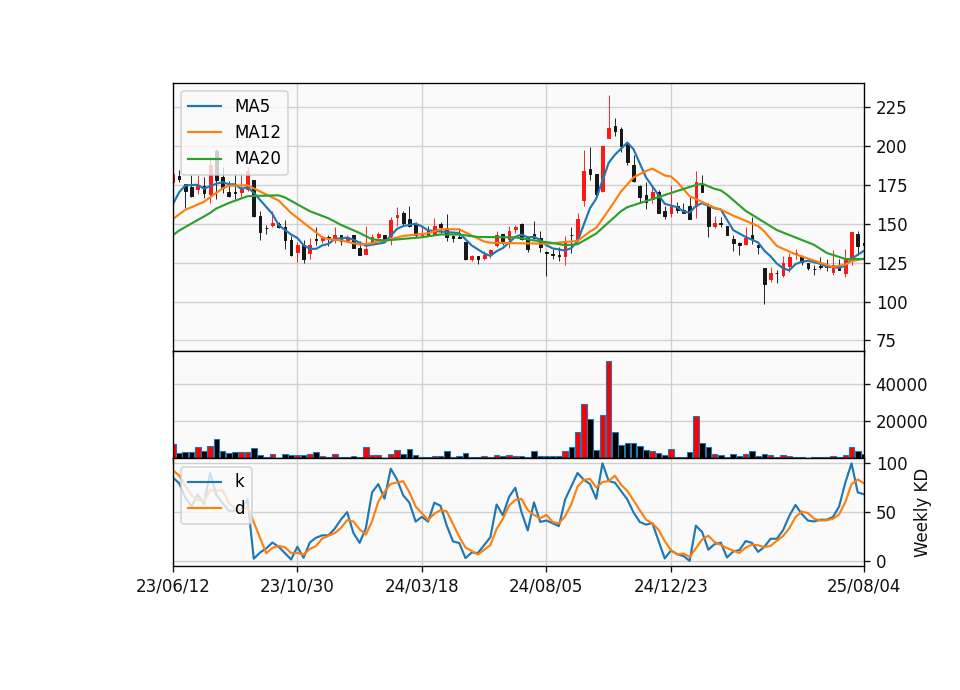Click the 25/08/04 date label
This screenshot has width=960, height=690.
[864, 586]
